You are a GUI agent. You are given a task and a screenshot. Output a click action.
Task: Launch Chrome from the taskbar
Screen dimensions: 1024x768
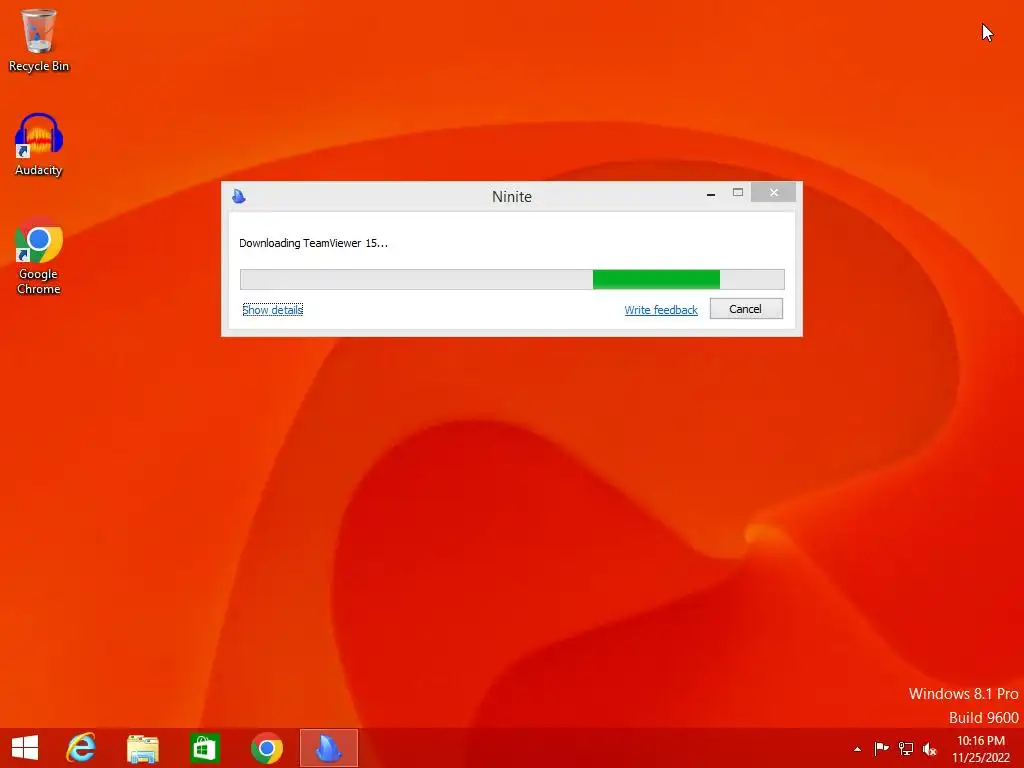tap(266, 748)
